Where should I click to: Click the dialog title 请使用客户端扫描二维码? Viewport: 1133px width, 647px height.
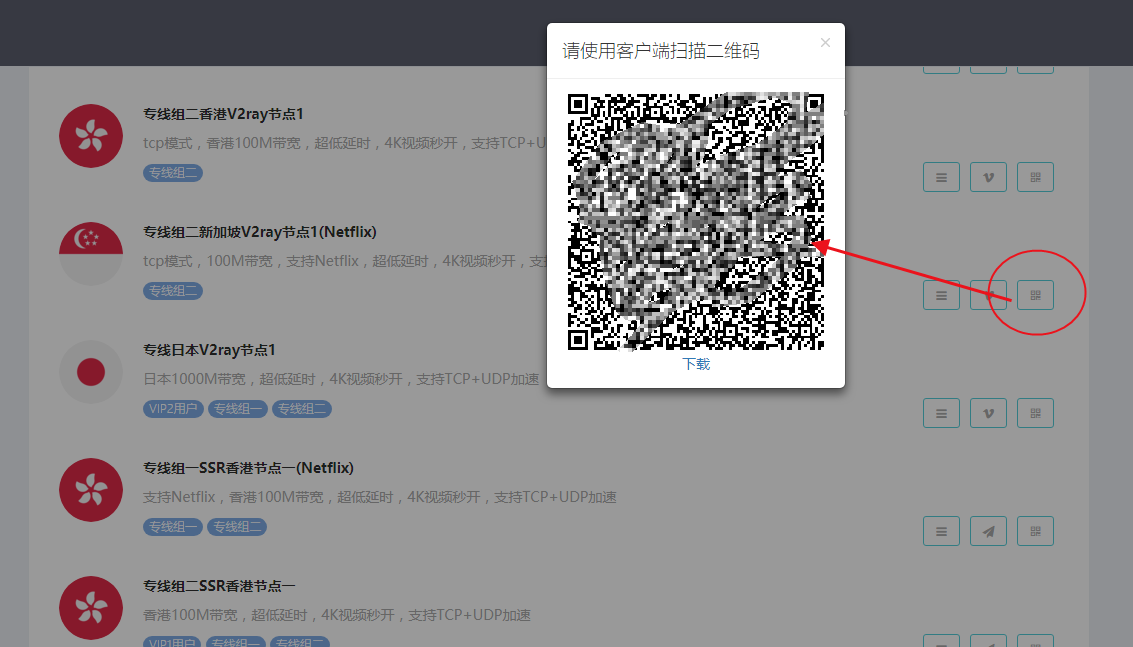coord(660,51)
